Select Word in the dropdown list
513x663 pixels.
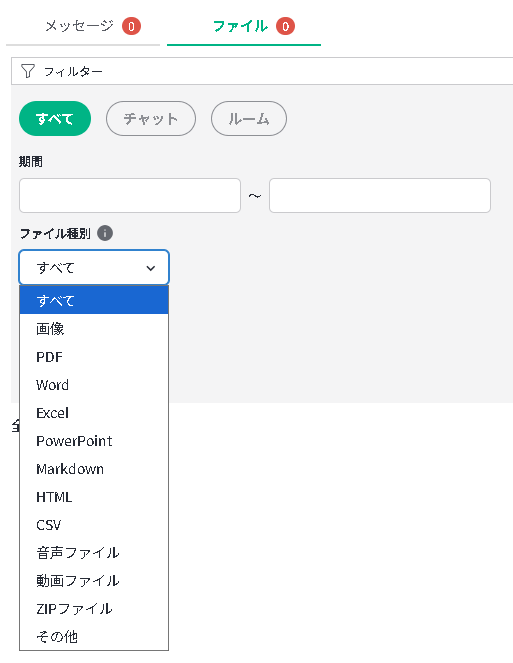click(x=94, y=385)
